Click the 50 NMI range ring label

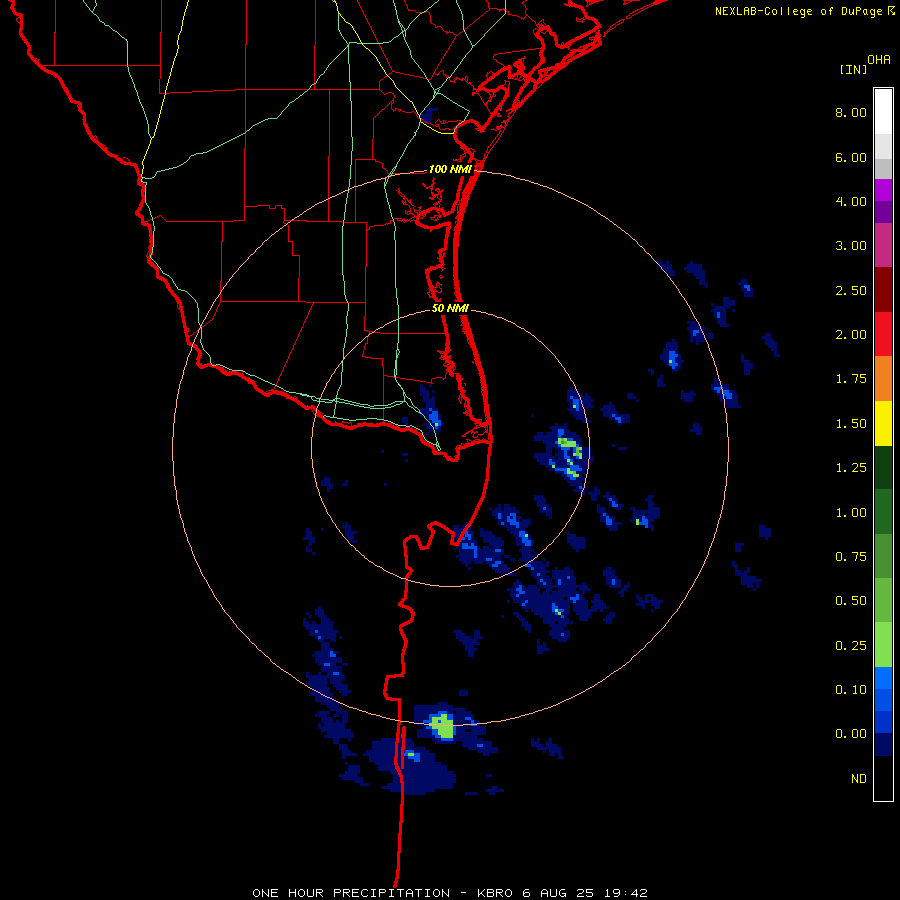click(450, 308)
